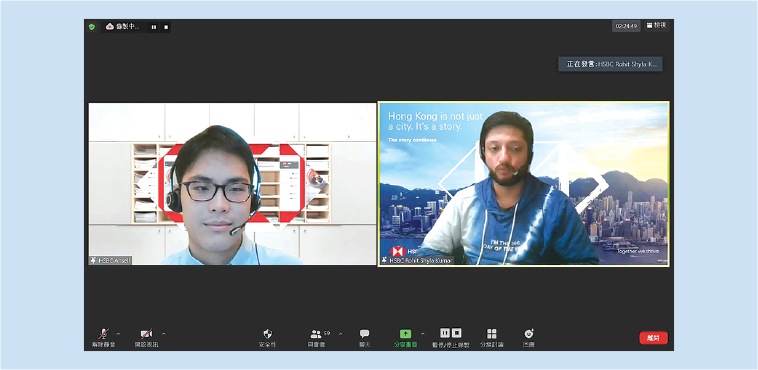Click the red Leave meeting button
758x370 pixels.
click(654, 338)
